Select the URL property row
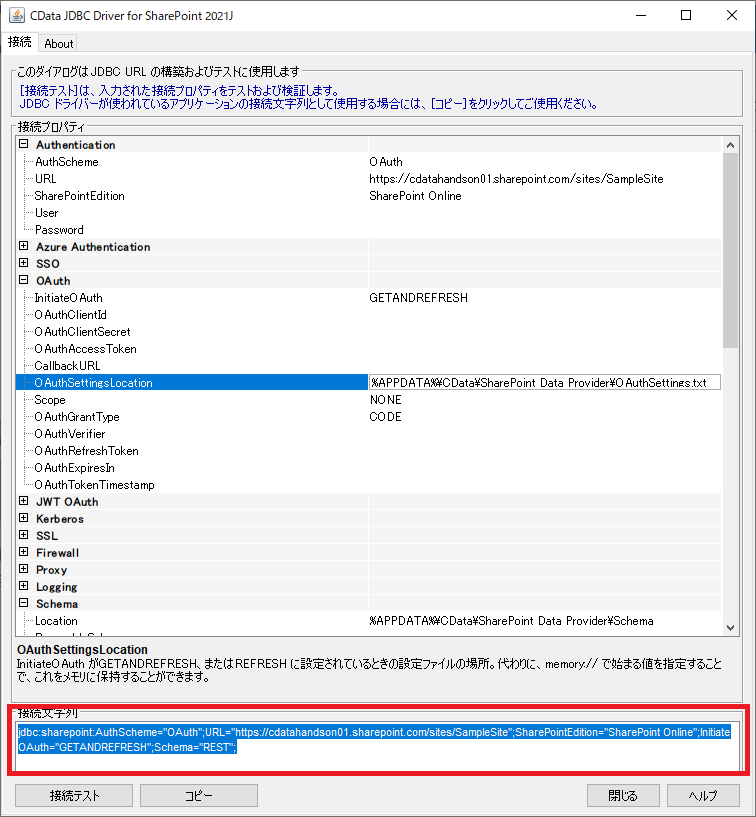This screenshot has height=817, width=756. pos(45,179)
